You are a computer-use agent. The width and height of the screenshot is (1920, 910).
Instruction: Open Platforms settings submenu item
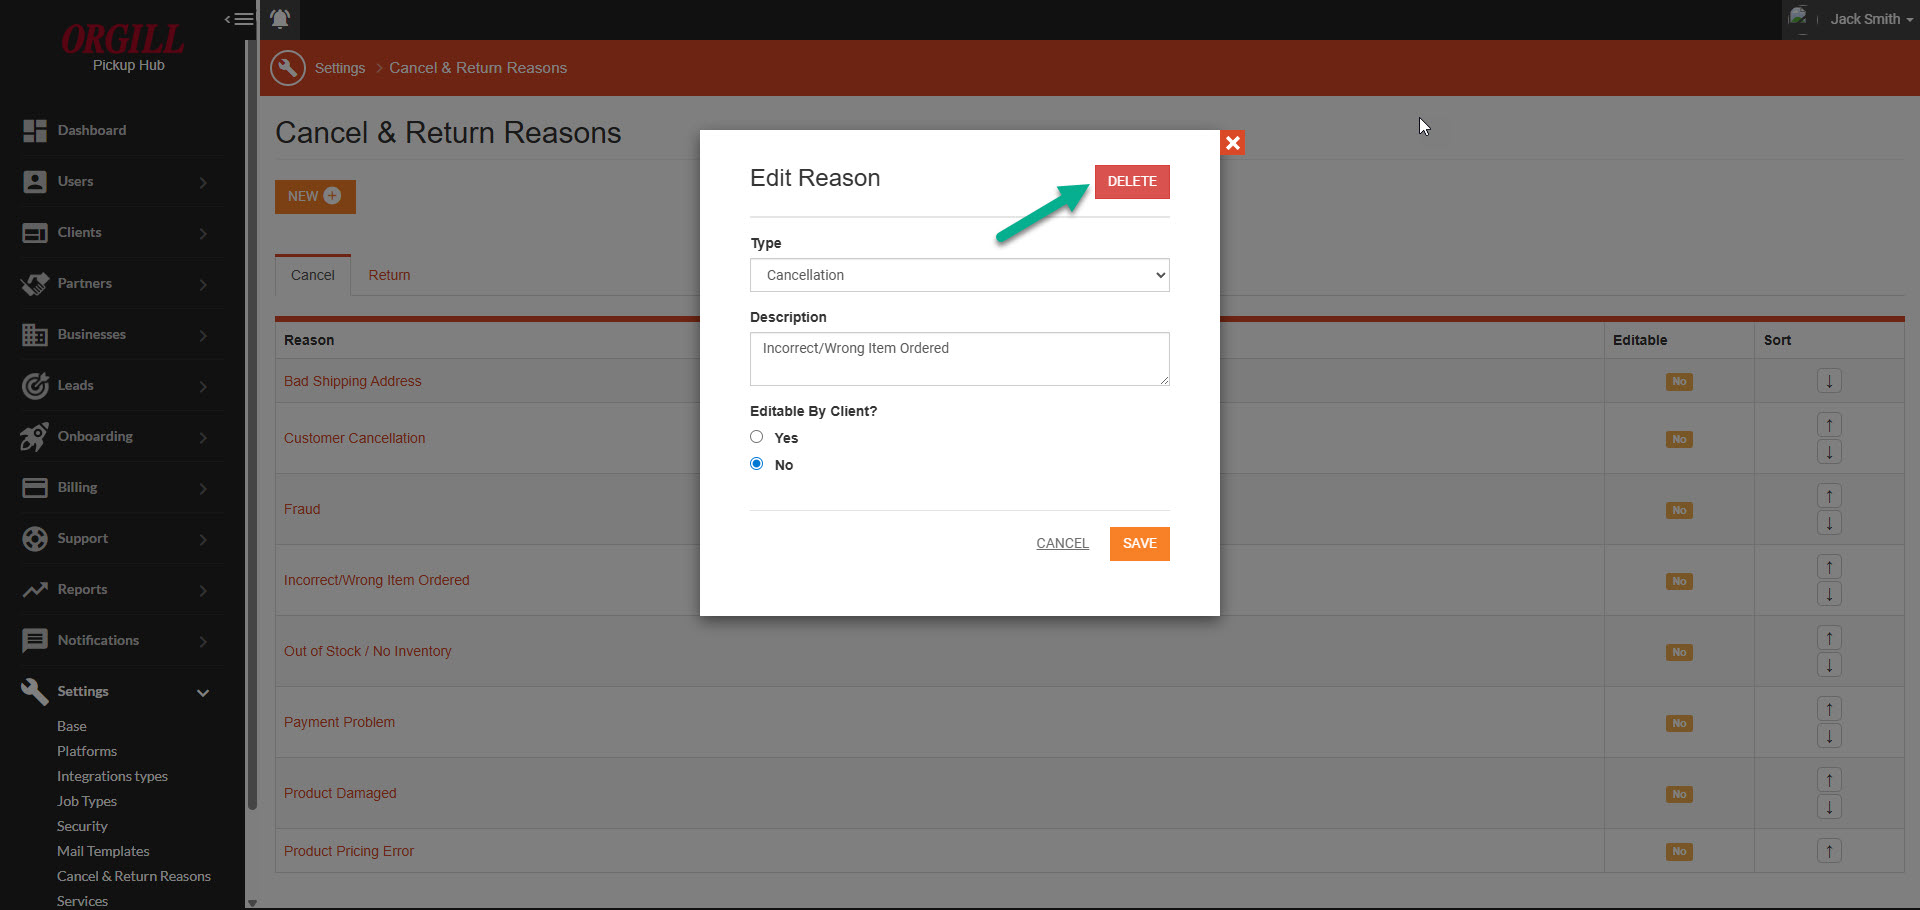(87, 751)
